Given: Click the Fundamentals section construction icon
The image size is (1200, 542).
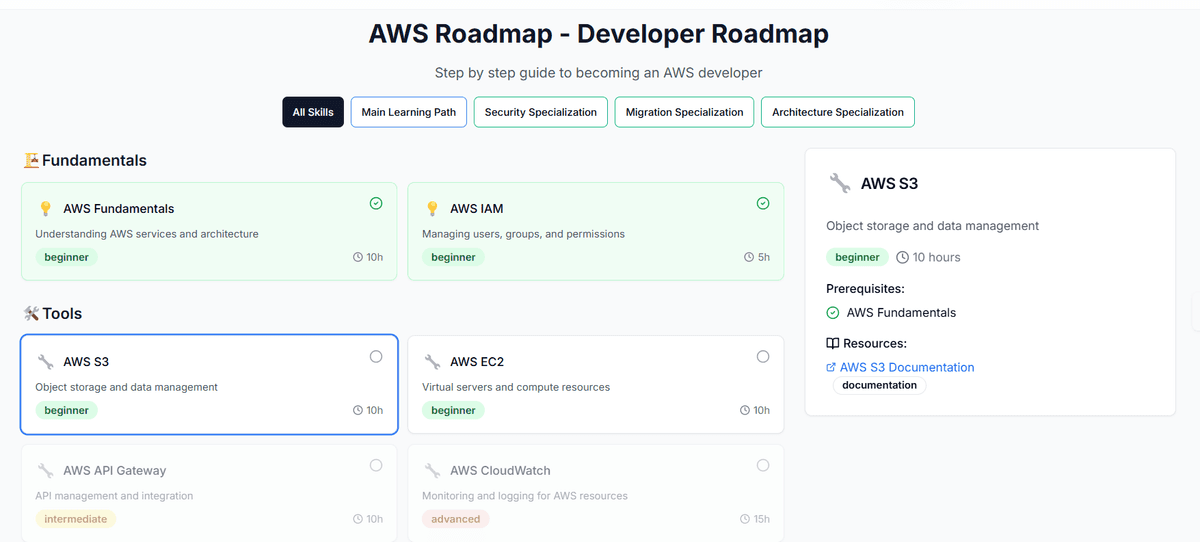Looking at the screenshot, I should (x=31, y=160).
